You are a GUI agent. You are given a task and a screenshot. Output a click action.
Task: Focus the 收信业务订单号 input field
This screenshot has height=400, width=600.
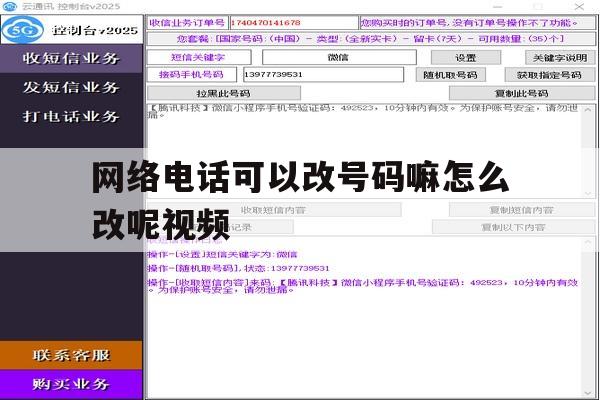tap(293, 23)
